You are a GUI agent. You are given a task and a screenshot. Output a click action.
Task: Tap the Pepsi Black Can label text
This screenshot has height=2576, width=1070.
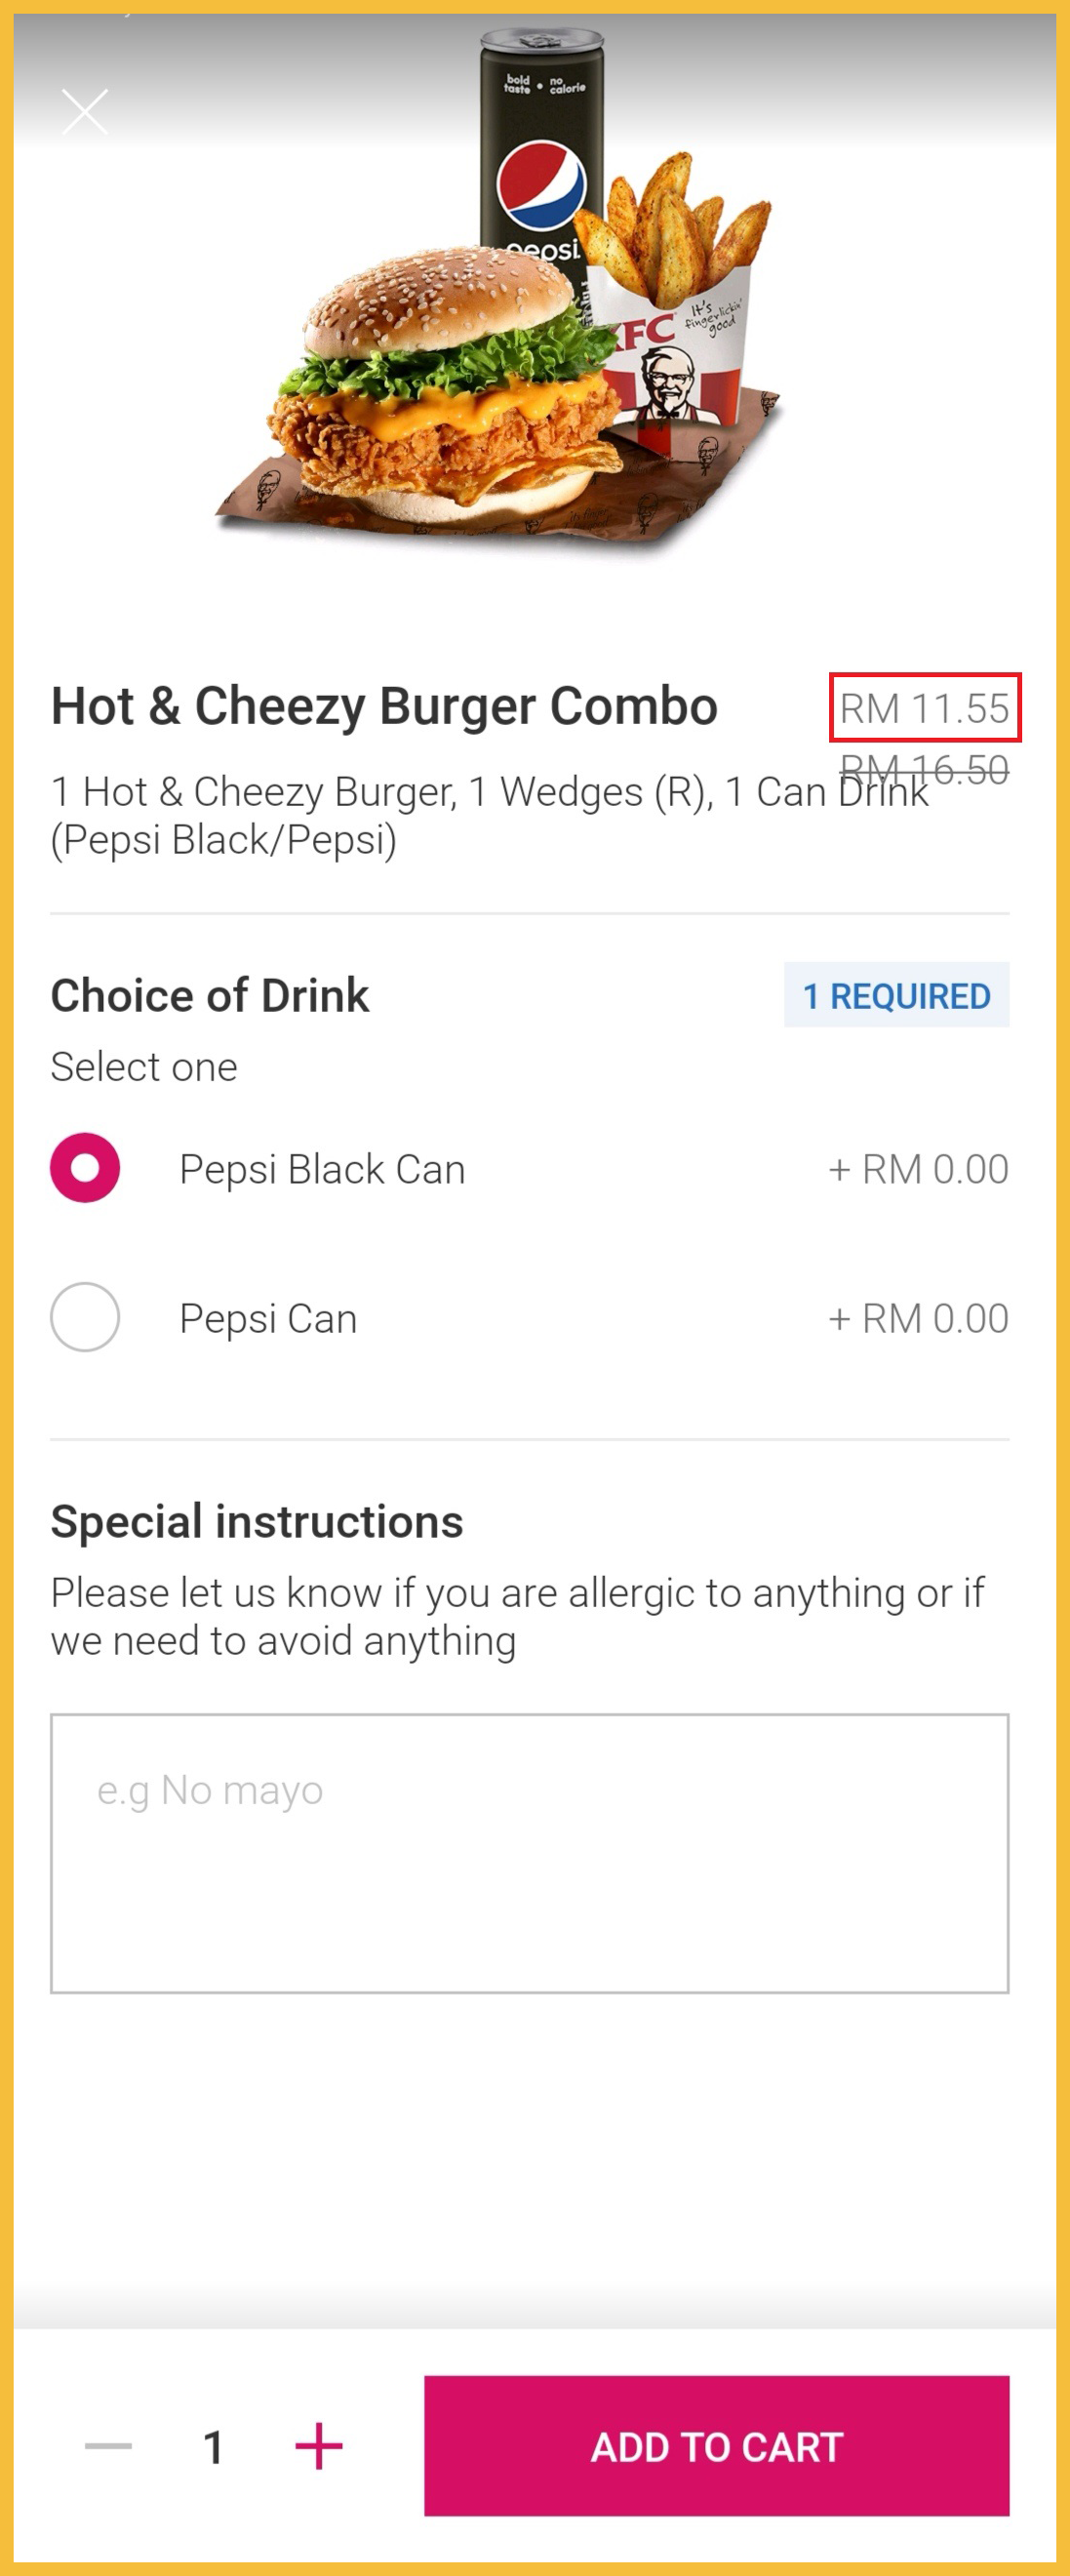pyautogui.click(x=322, y=1169)
